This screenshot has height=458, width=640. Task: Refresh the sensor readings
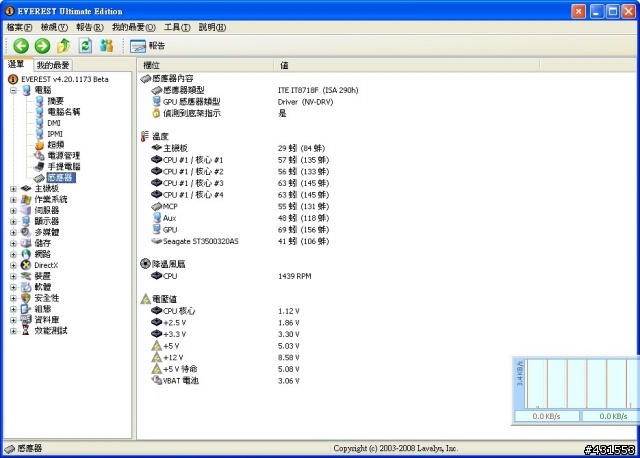point(85,46)
